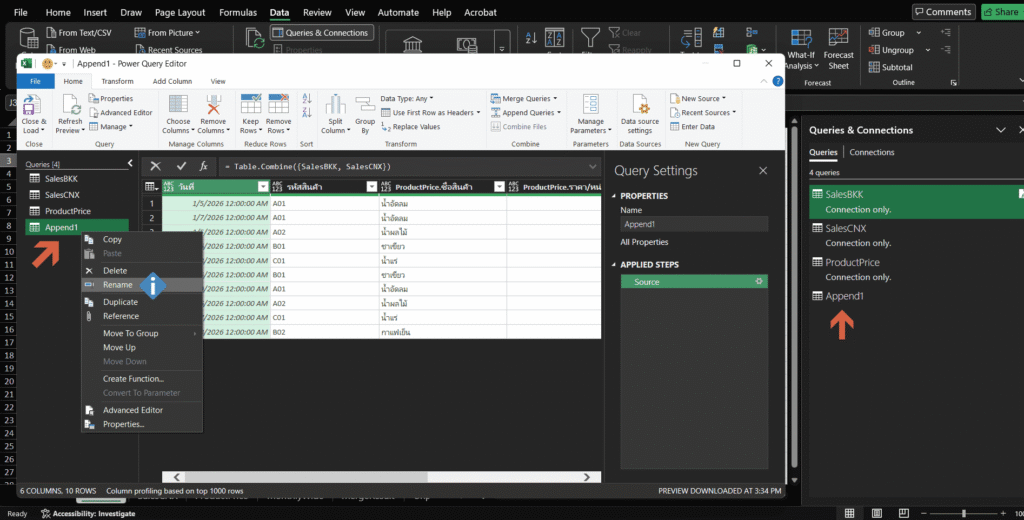The height and width of the screenshot is (520, 1024).
Task: Open the Power Query View tab
Action: click(x=218, y=82)
